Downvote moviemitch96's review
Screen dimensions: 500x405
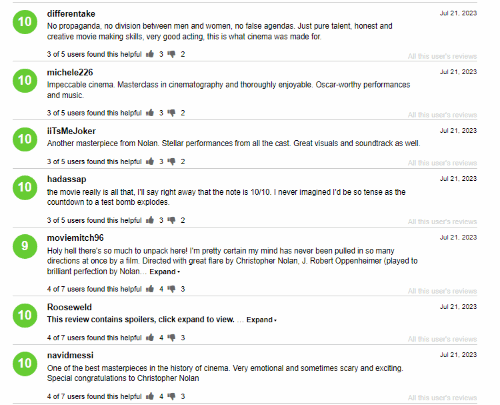click(171, 289)
